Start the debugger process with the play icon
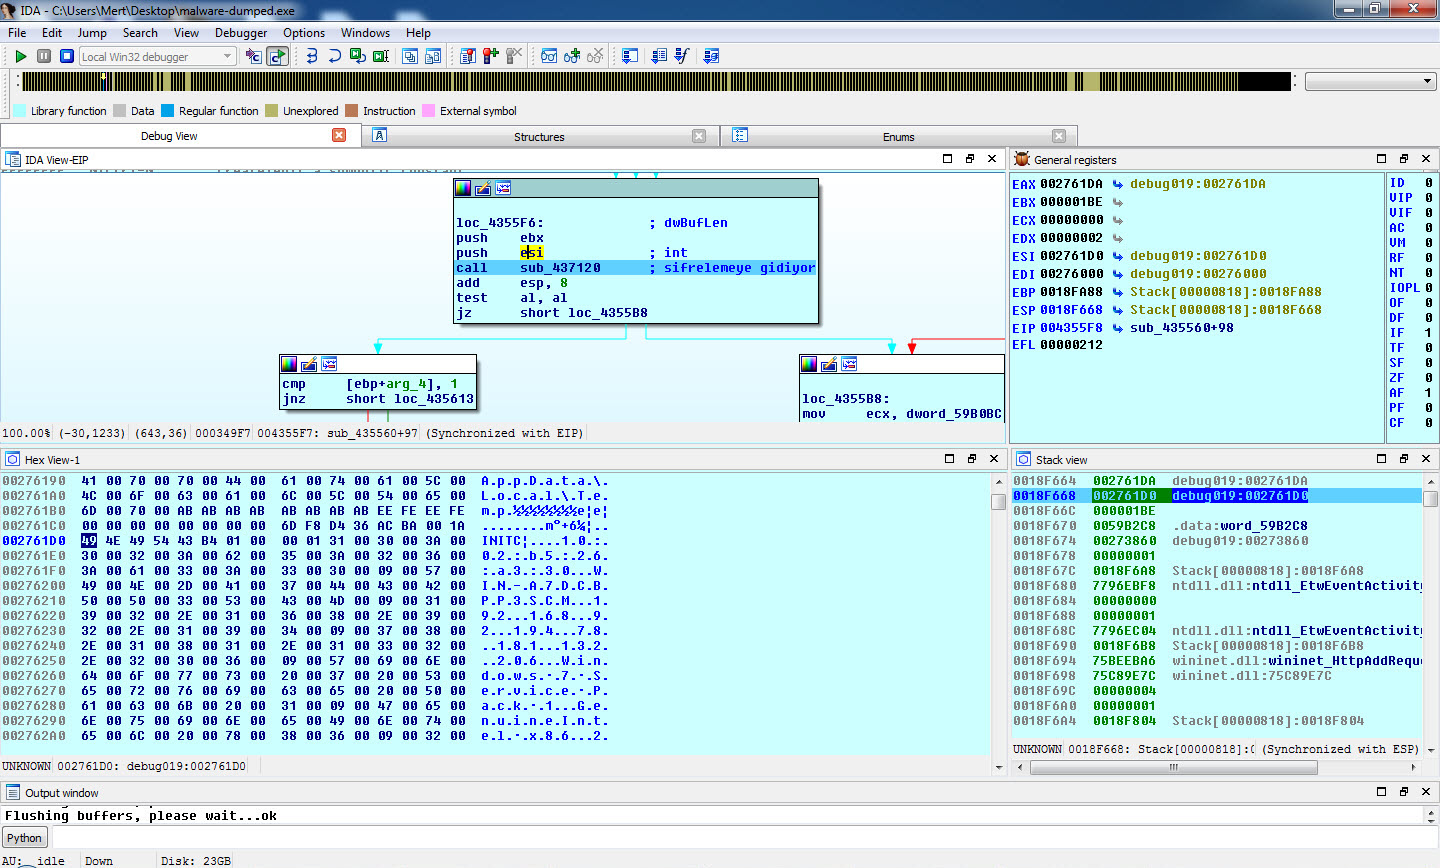The width and height of the screenshot is (1440, 868). (x=20, y=56)
